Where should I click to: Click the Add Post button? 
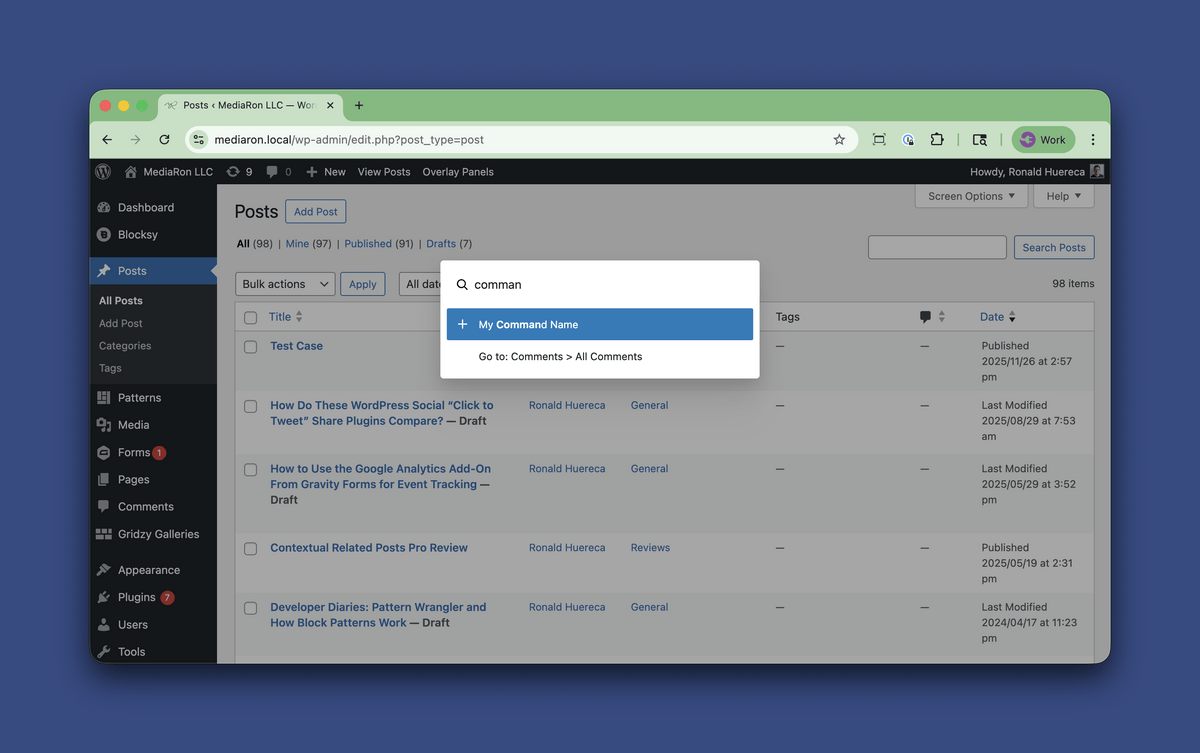point(315,212)
